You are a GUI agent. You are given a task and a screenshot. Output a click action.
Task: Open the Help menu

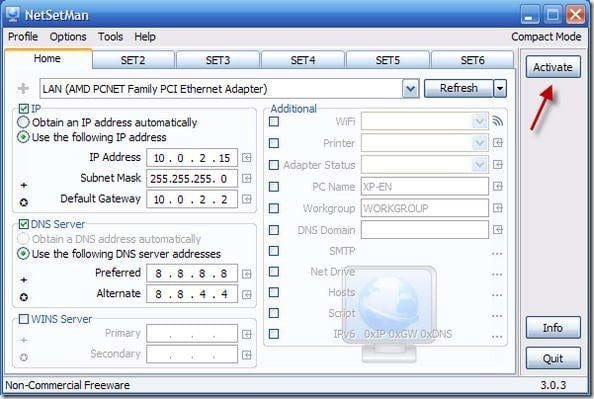point(145,37)
